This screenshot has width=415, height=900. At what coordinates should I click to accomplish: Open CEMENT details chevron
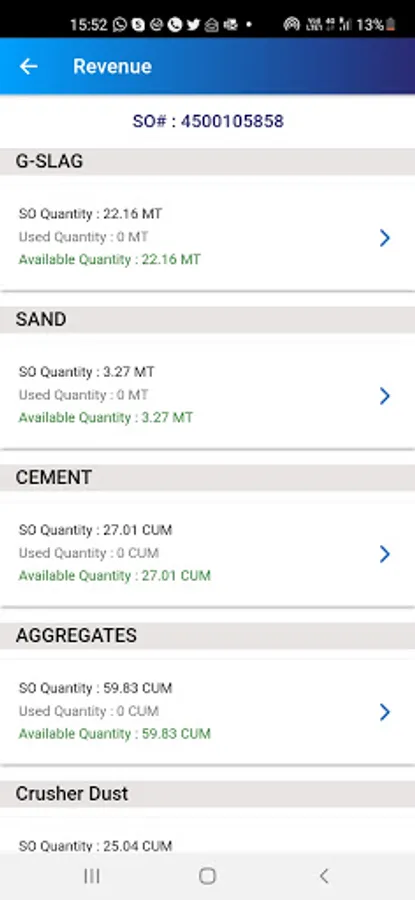click(x=385, y=554)
